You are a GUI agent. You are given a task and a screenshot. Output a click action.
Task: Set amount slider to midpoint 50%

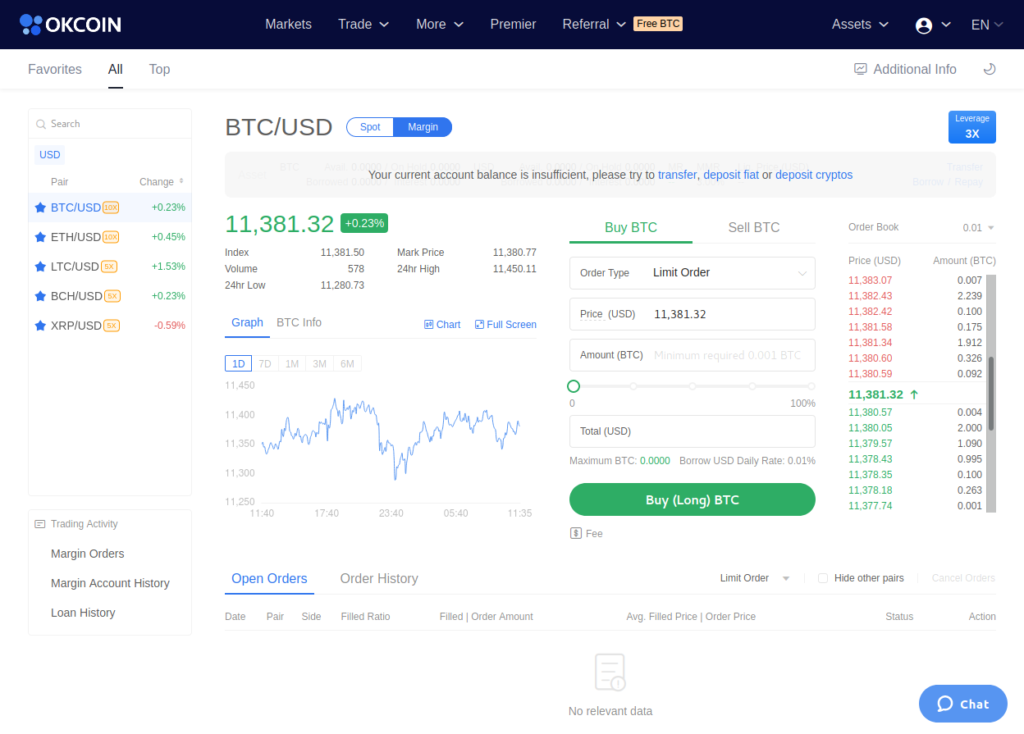(692, 387)
